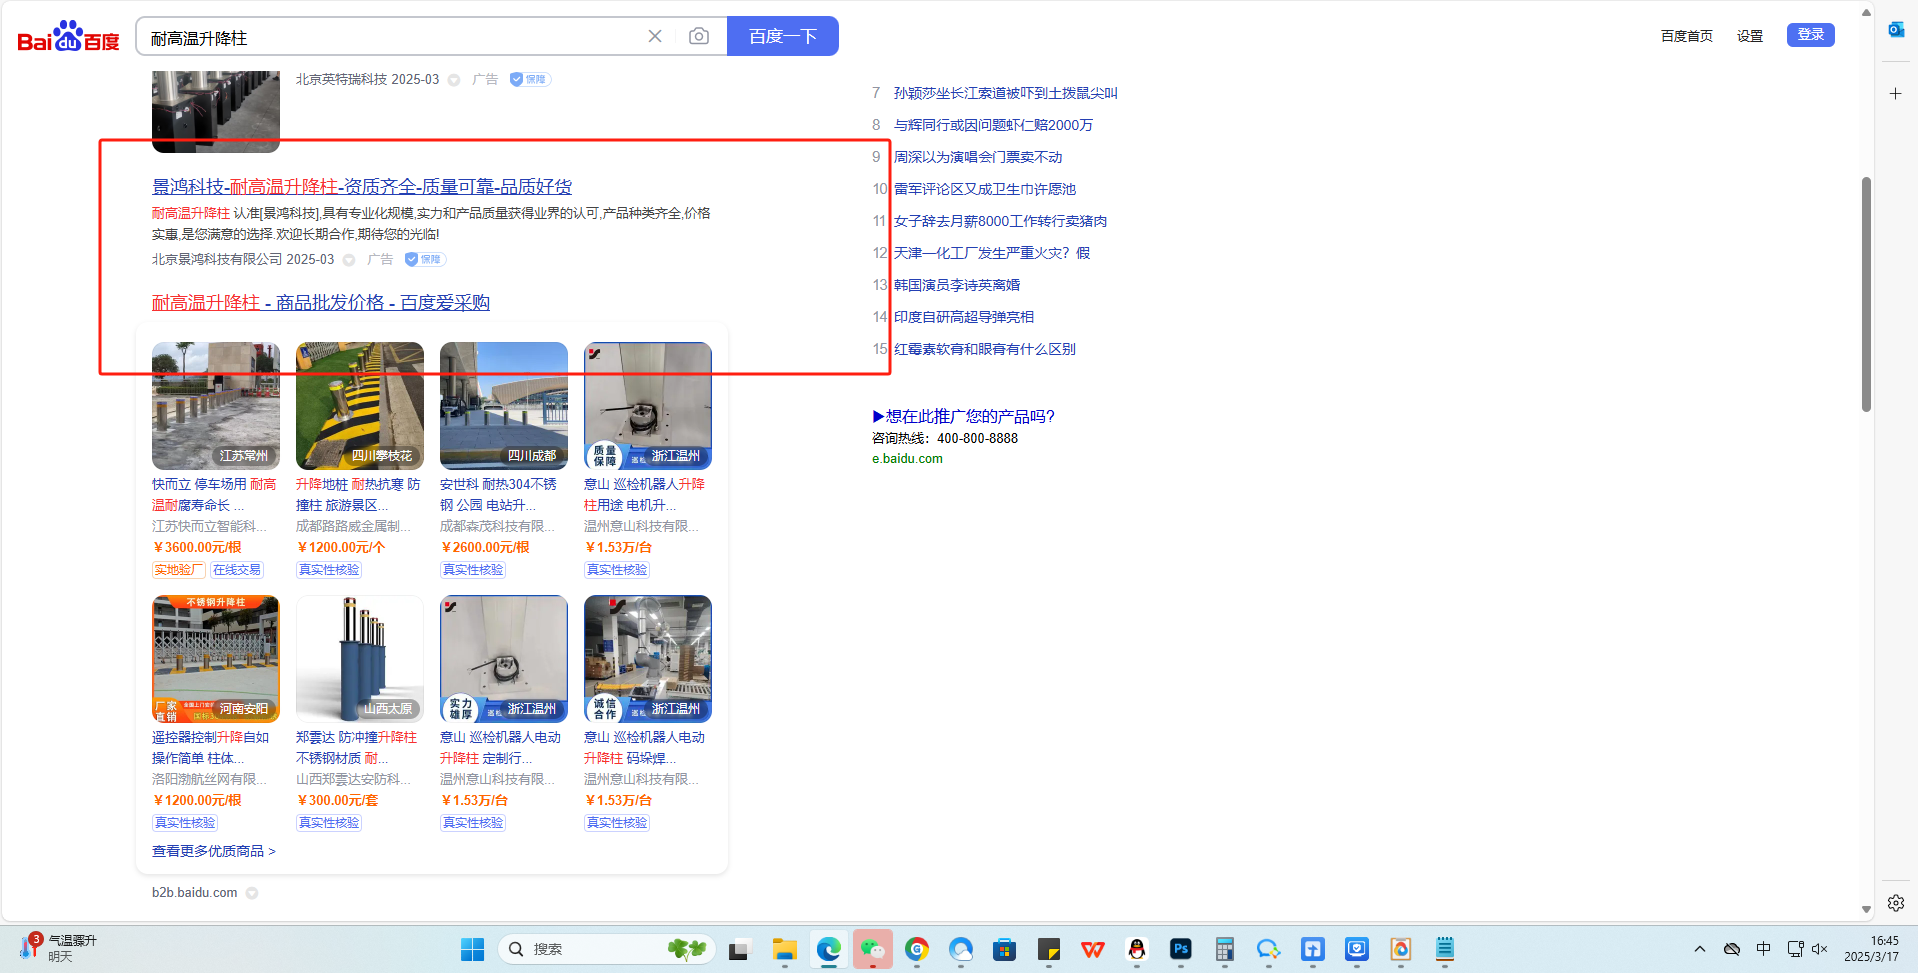Viewport: 1918px width, 973px height.
Task: Click the 百度一下 search button
Action: click(783, 36)
